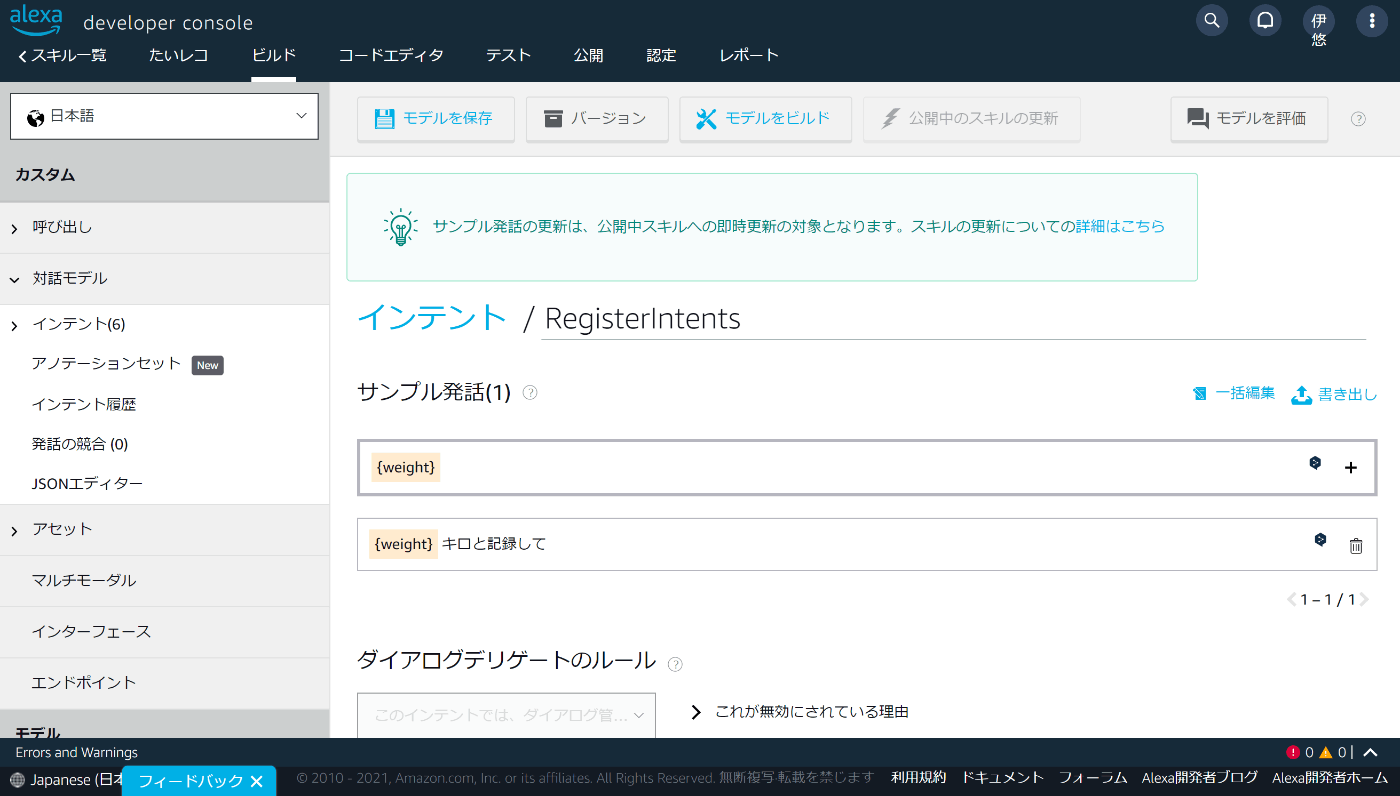This screenshot has width=1400, height=796.
Task: Click the help icon beside モデルを評価
Action: (1358, 119)
